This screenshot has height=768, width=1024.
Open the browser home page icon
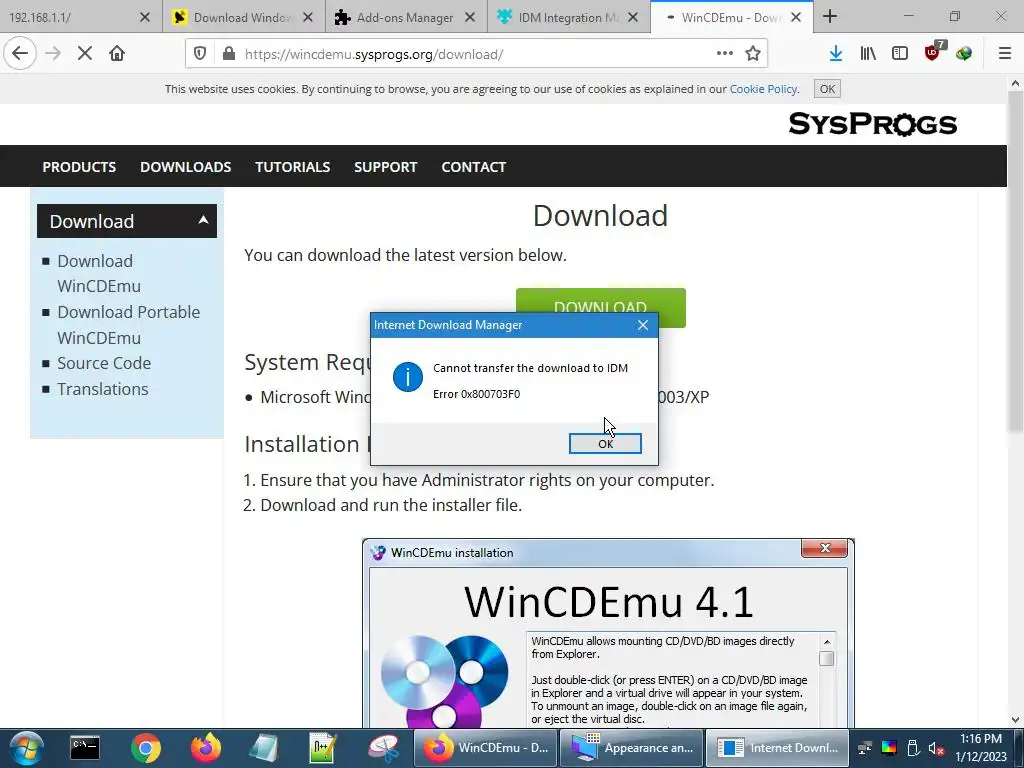117,54
